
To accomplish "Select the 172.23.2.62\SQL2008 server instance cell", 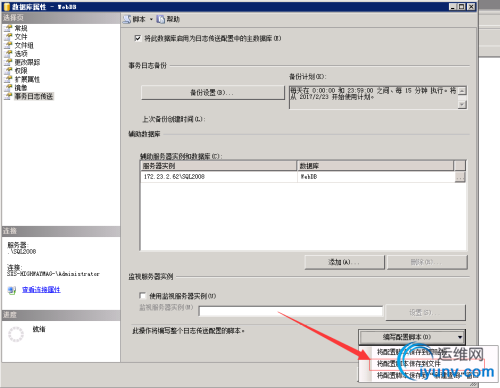I will (219, 177).
